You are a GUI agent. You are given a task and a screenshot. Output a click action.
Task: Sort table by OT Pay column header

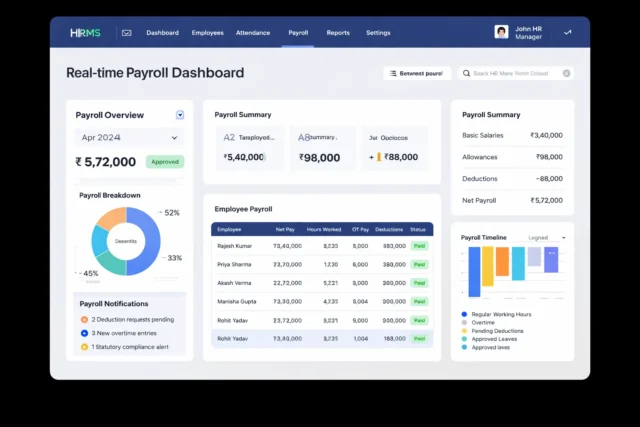(x=360, y=229)
